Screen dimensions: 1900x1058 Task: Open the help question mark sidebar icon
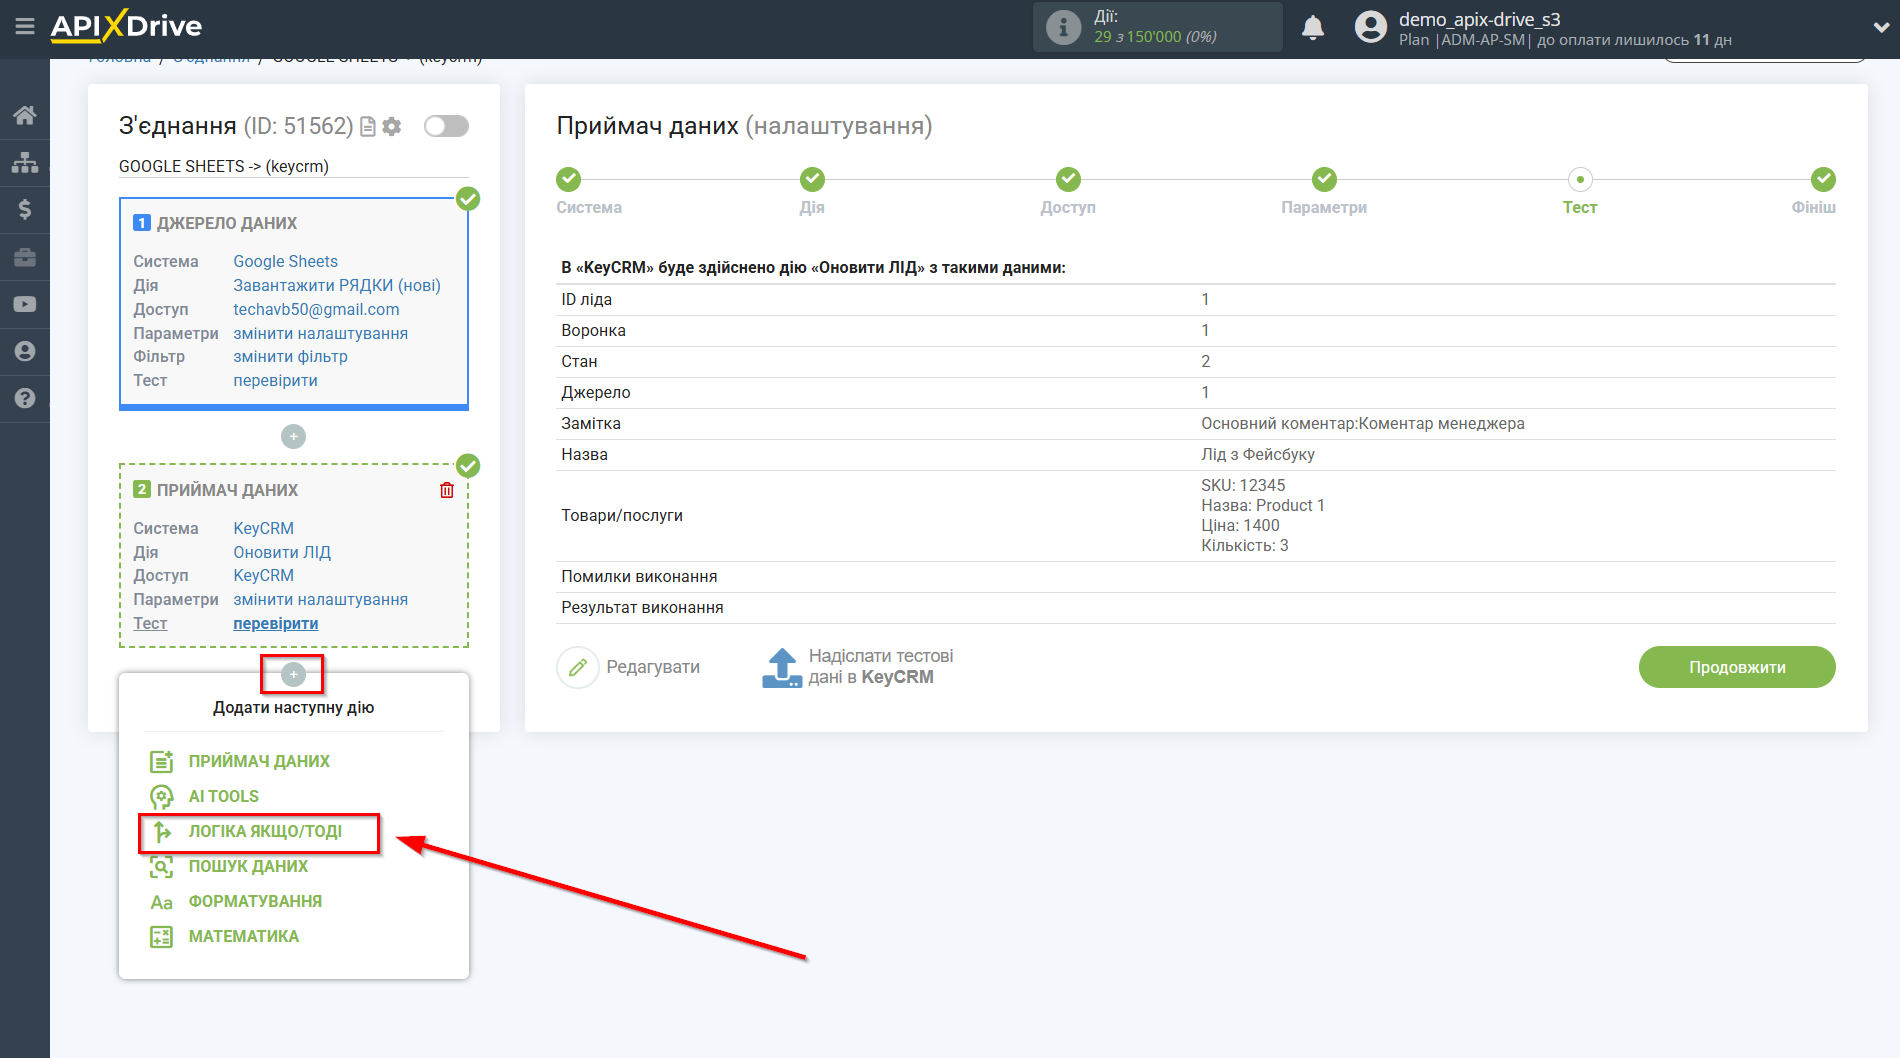25,398
